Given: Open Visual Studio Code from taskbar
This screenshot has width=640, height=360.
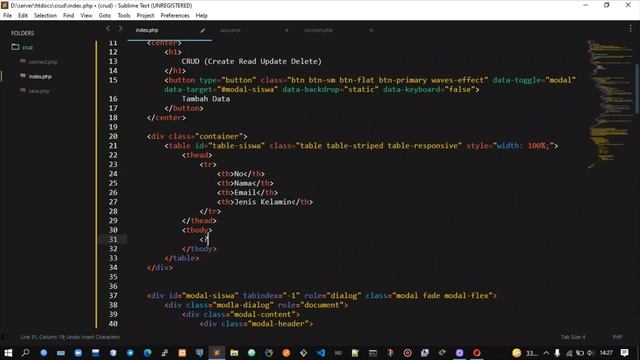Looking at the screenshot, I should pyautogui.click(x=321, y=353).
